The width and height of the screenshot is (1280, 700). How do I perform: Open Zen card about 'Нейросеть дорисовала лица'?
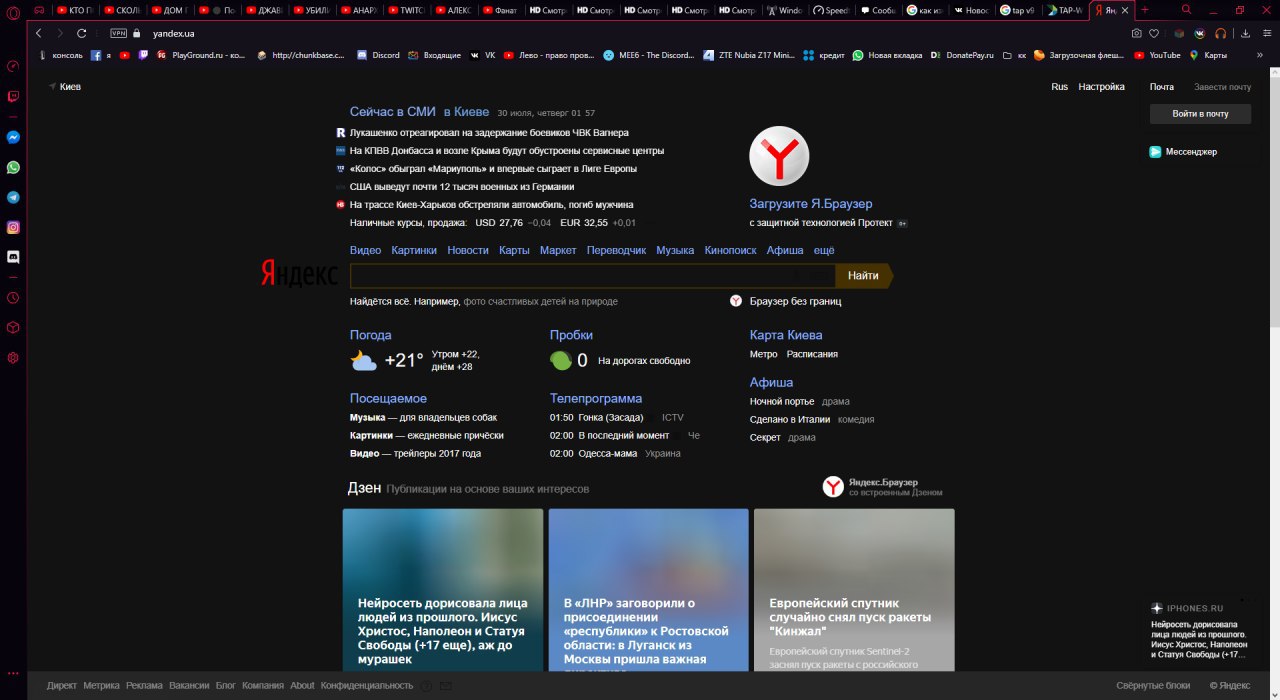443,589
